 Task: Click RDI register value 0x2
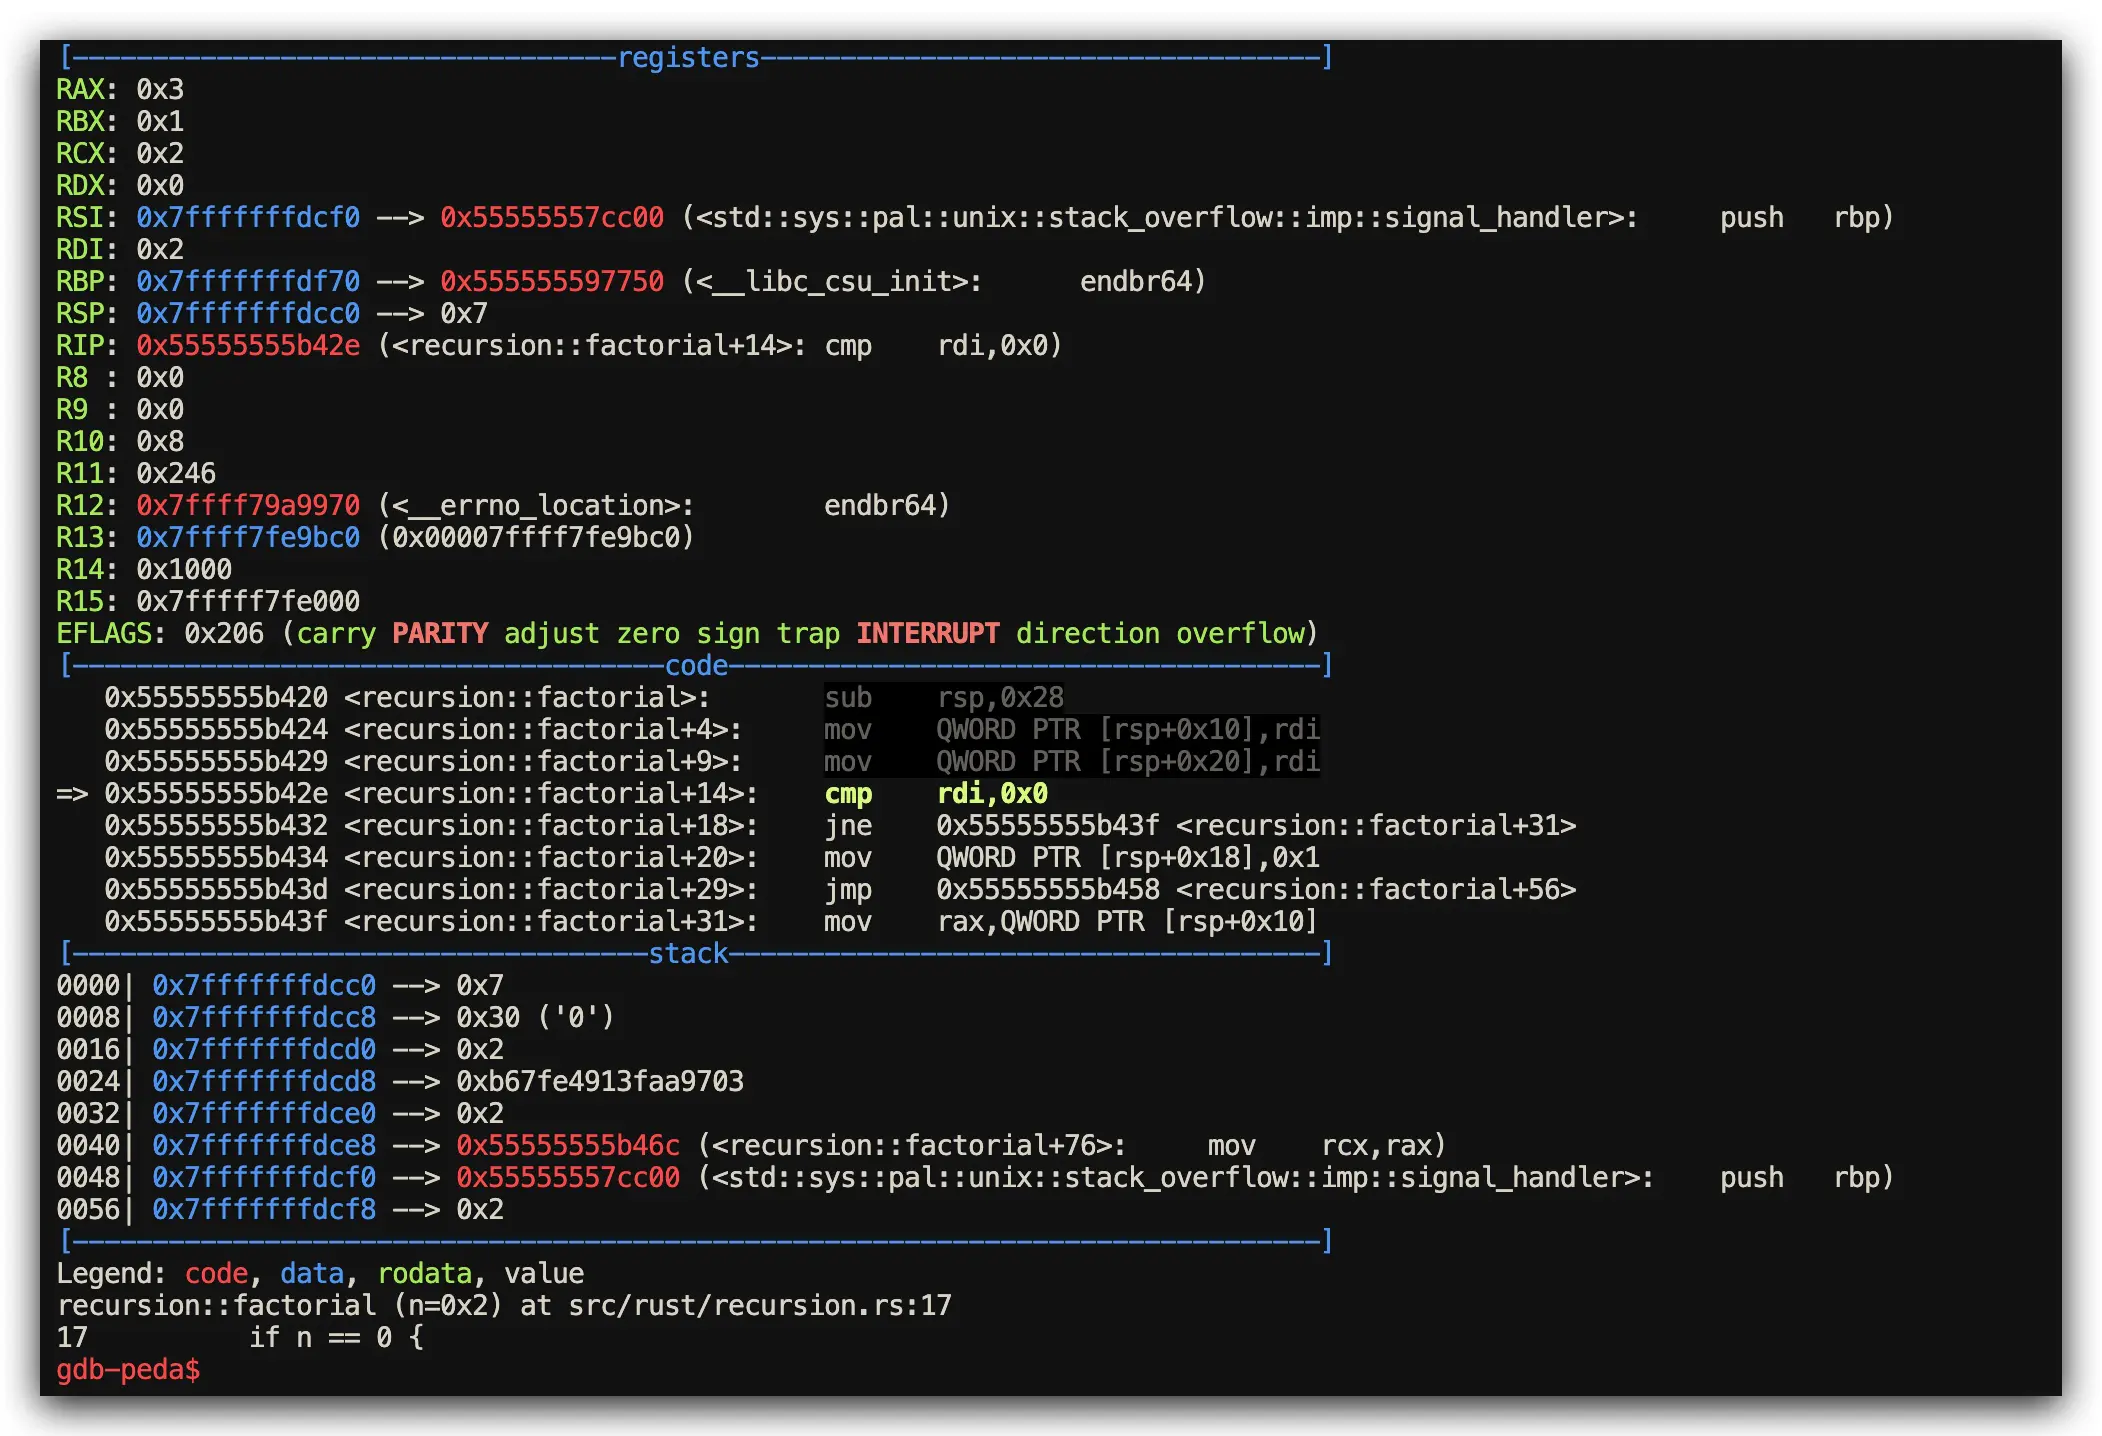pyautogui.click(x=160, y=250)
